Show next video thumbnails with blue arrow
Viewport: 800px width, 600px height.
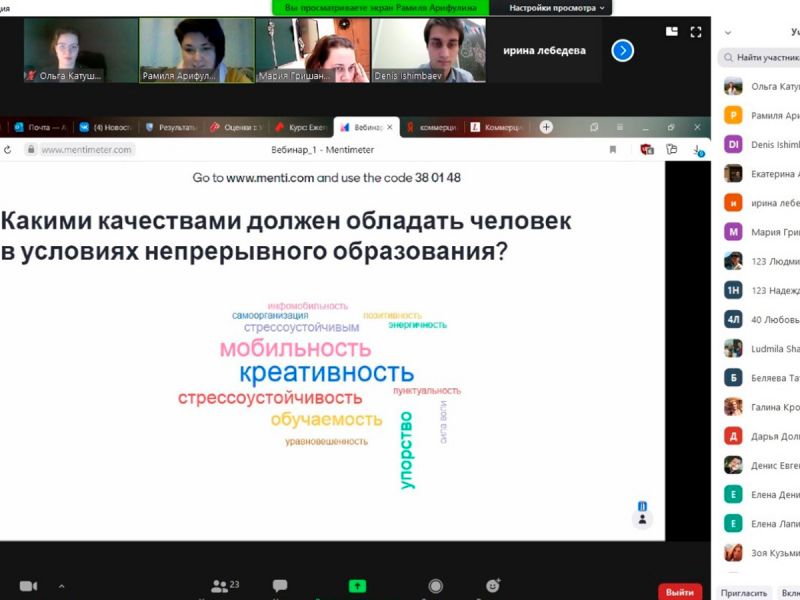point(623,50)
